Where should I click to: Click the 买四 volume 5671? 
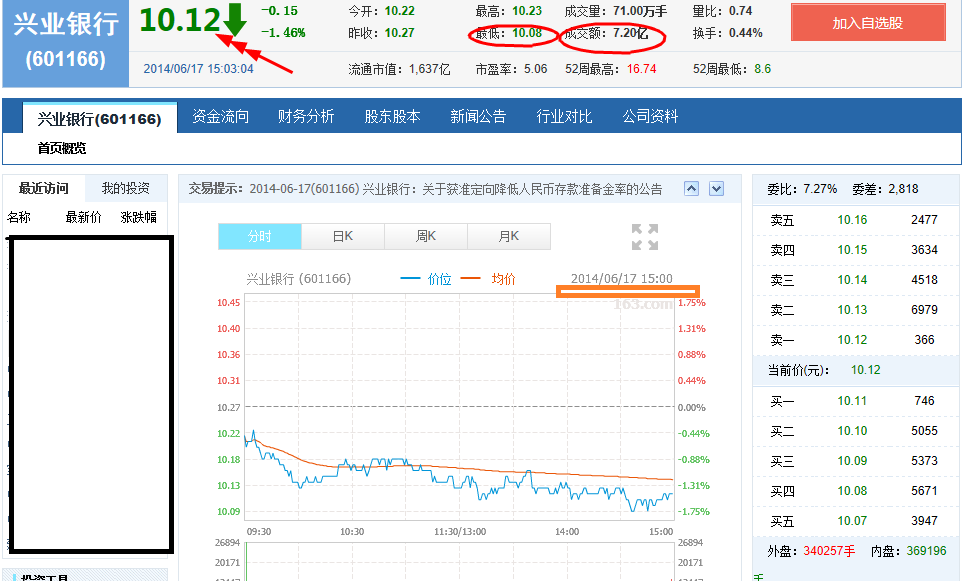924,491
